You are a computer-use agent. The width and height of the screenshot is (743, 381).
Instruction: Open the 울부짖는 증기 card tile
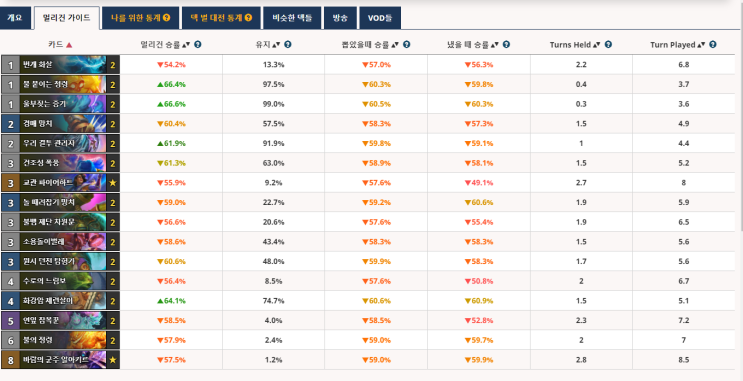click(x=60, y=104)
